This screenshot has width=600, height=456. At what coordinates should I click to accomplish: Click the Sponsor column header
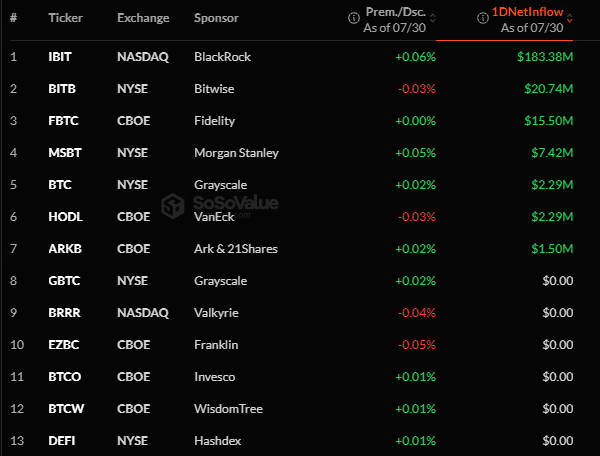tap(216, 18)
